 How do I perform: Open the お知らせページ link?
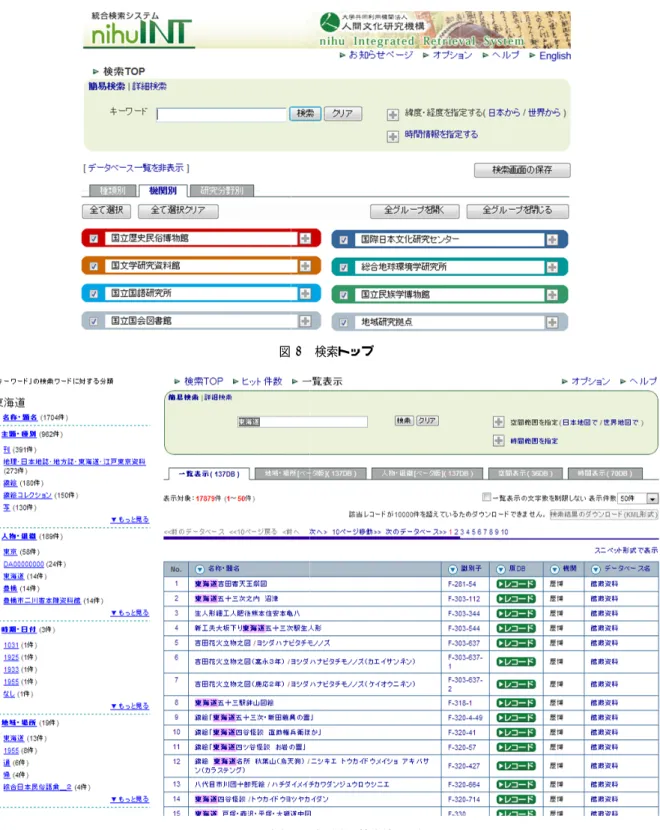[381, 55]
